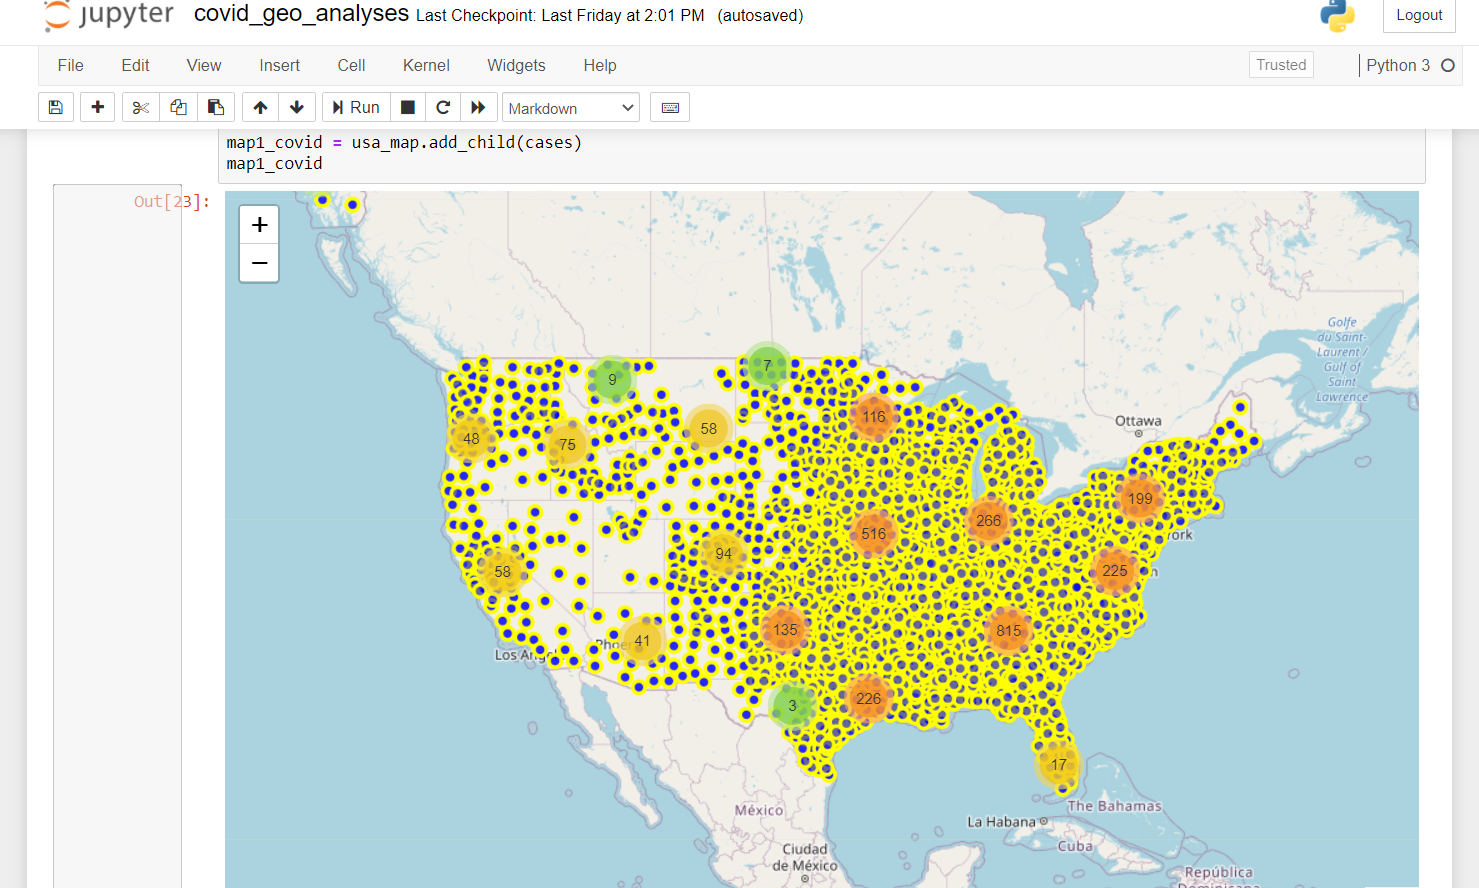The height and width of the screenshot is (888, 1479).
Task: Restart the kernel circular arrow icon
Action: tap(443, 107)
